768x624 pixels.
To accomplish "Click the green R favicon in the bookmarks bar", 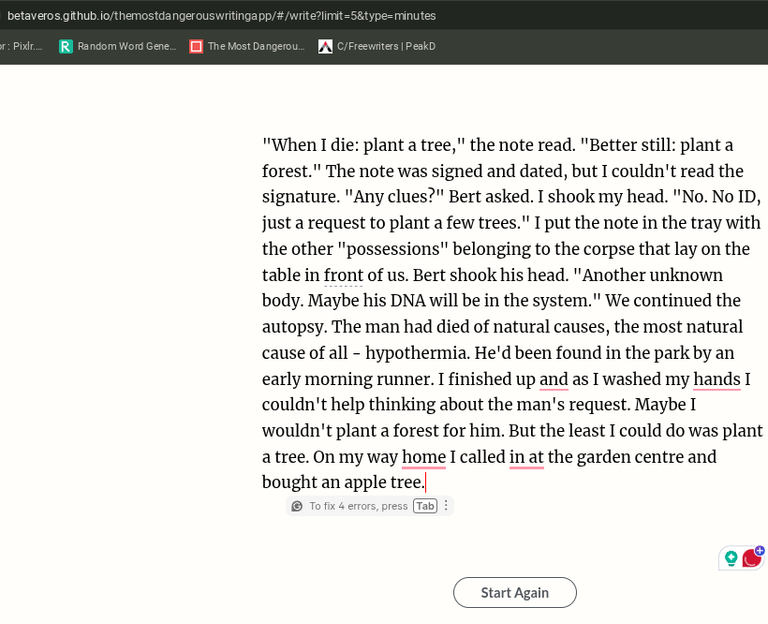I will [66, 46].
